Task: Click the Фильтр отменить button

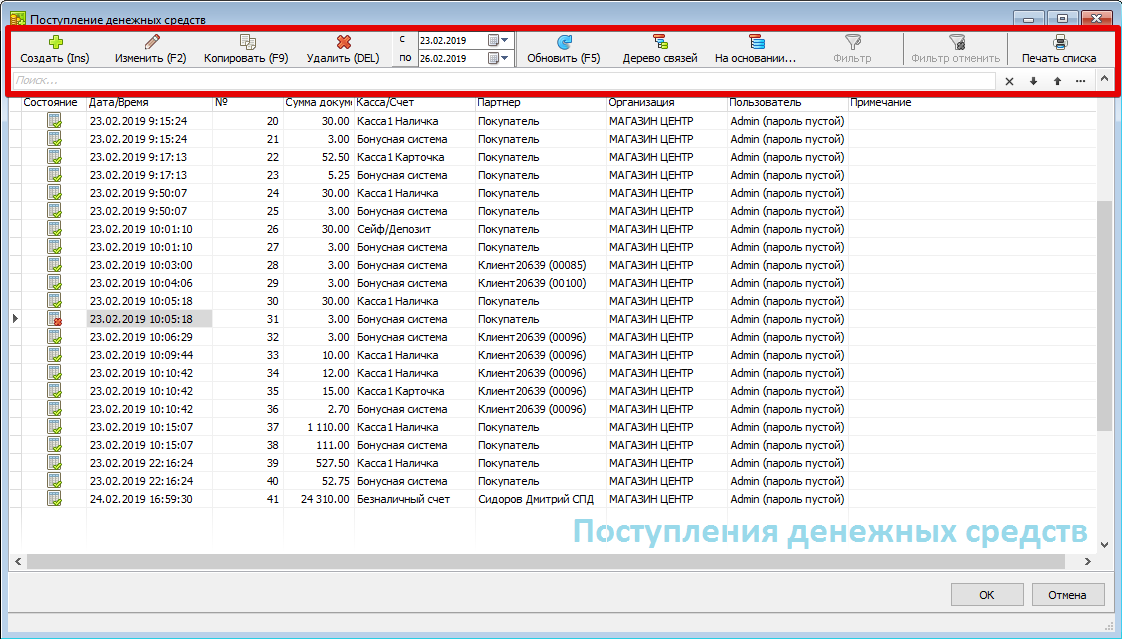Action: pos(956,50)
